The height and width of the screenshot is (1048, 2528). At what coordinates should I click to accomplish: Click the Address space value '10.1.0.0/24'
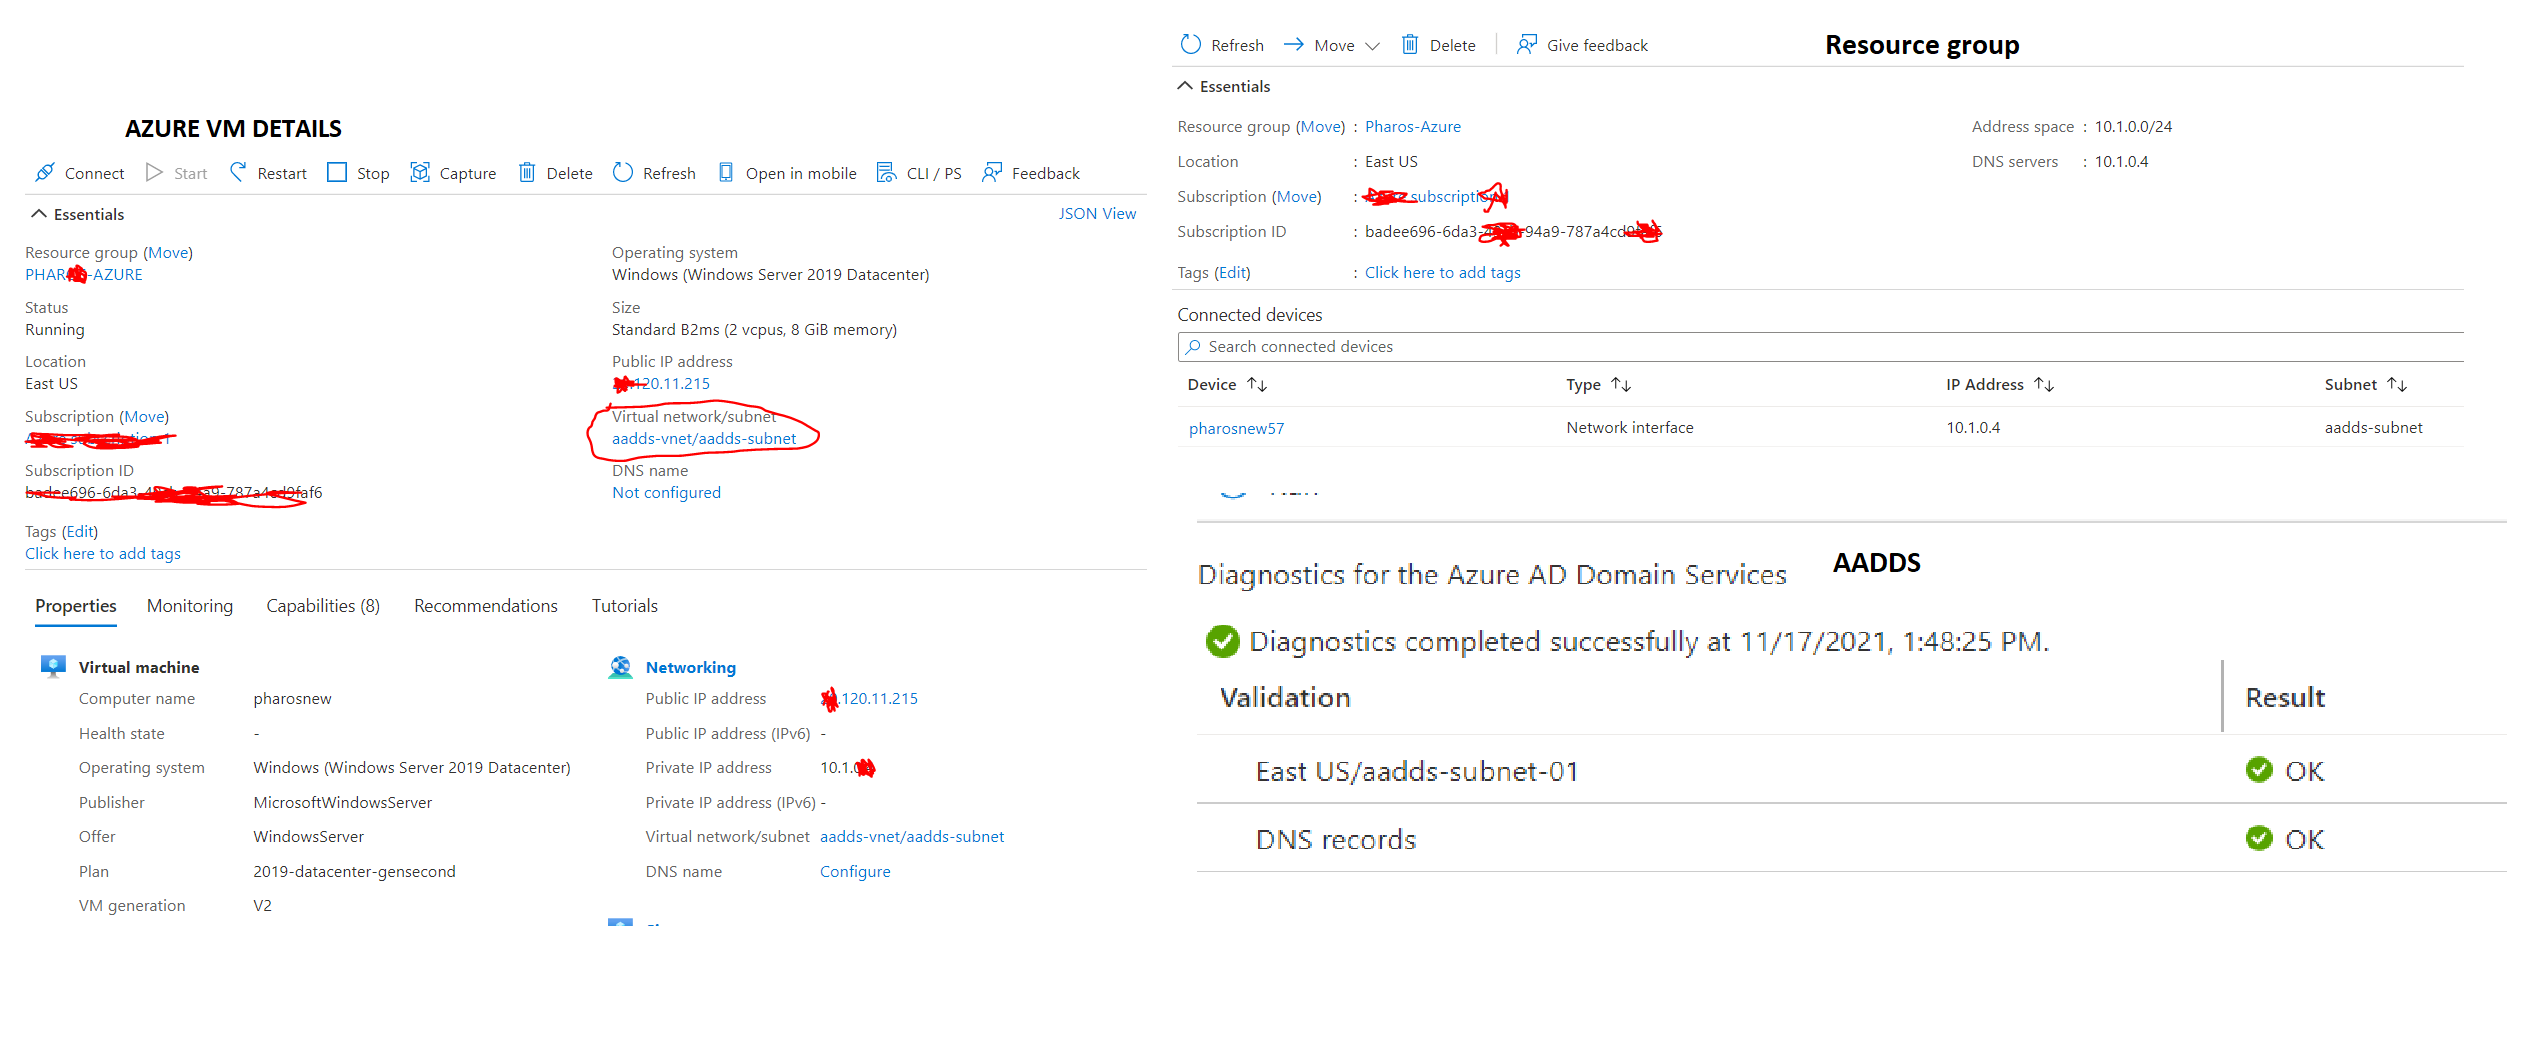pyautogui.click(x=2134, y=127)
